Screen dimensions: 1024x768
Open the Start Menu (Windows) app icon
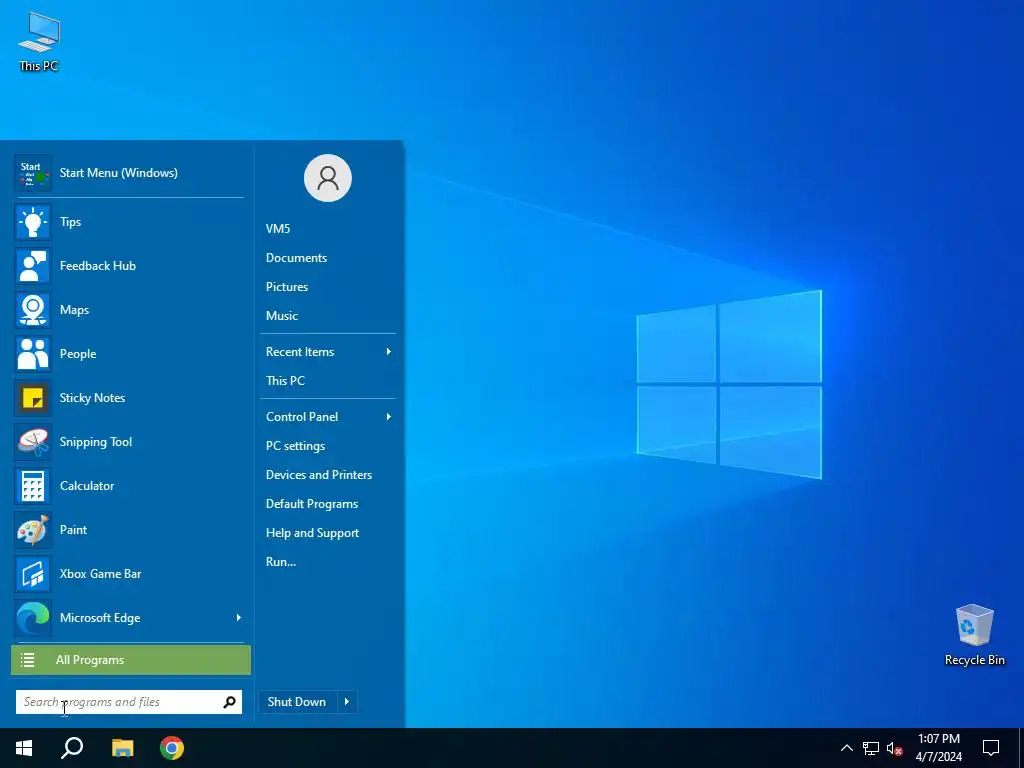coord(33,173)
